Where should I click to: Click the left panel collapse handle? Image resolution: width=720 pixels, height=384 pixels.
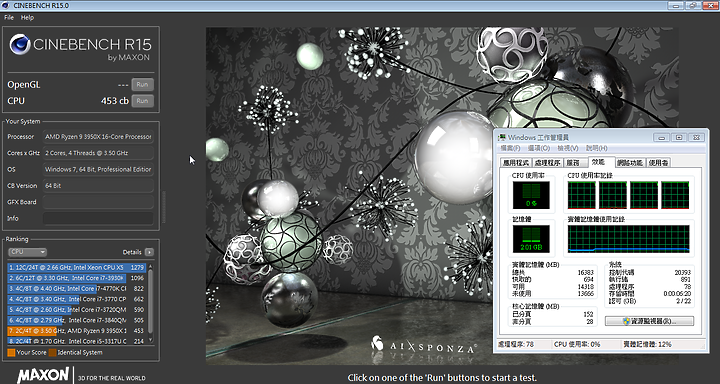(x=163, y=207)
